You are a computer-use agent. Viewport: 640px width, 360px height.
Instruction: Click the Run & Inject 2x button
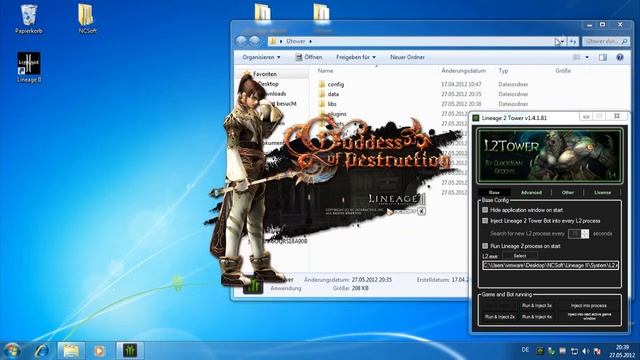[x=500, y=317]
